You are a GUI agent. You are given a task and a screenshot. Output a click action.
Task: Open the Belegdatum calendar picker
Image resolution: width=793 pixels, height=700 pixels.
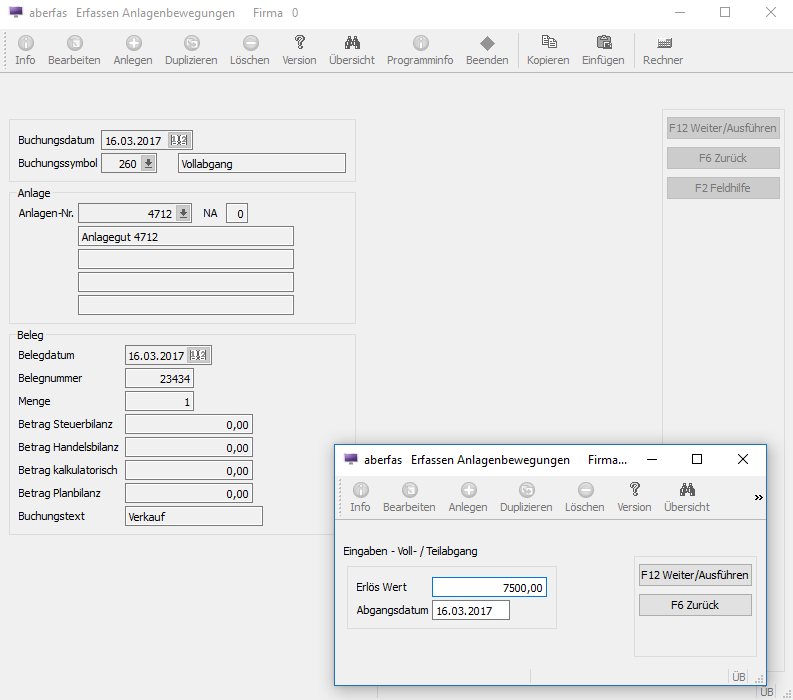[199, 356]
